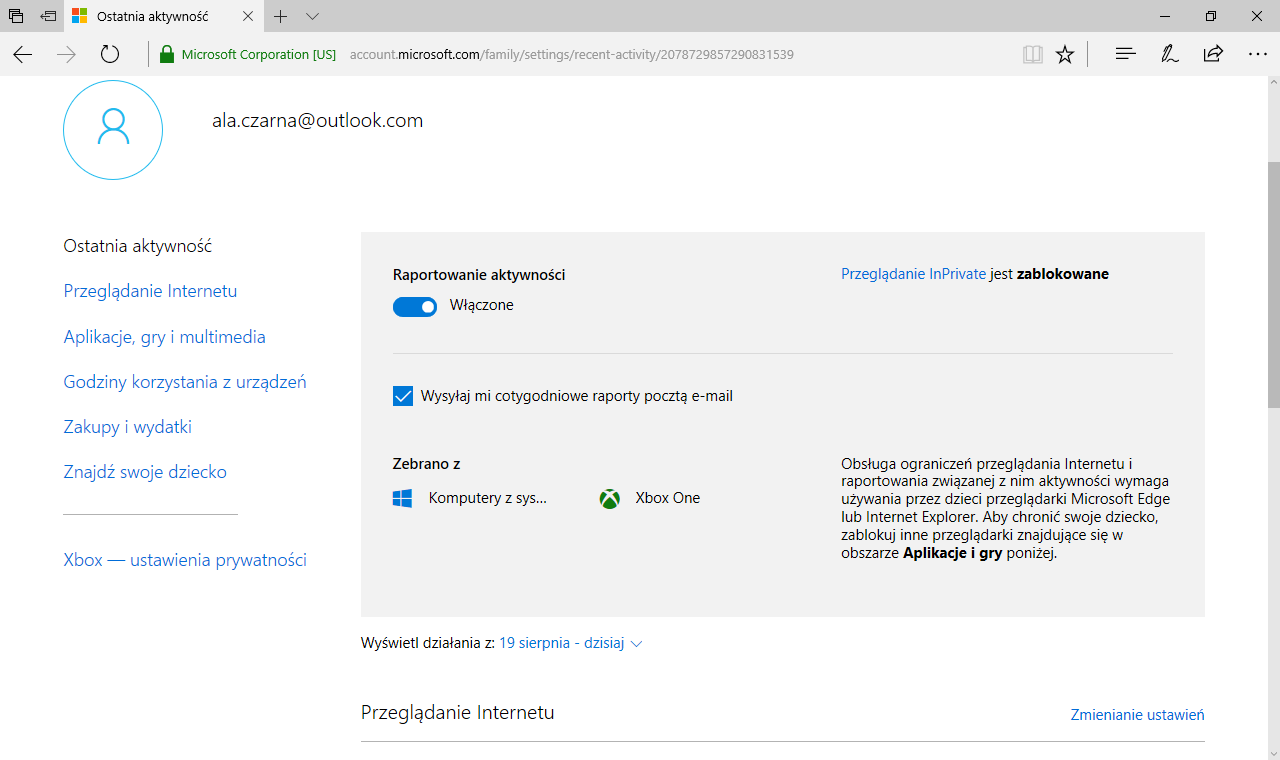
Task: Expand the date range 19 sierpnia dropdown
Action: (x=570, y=644)
